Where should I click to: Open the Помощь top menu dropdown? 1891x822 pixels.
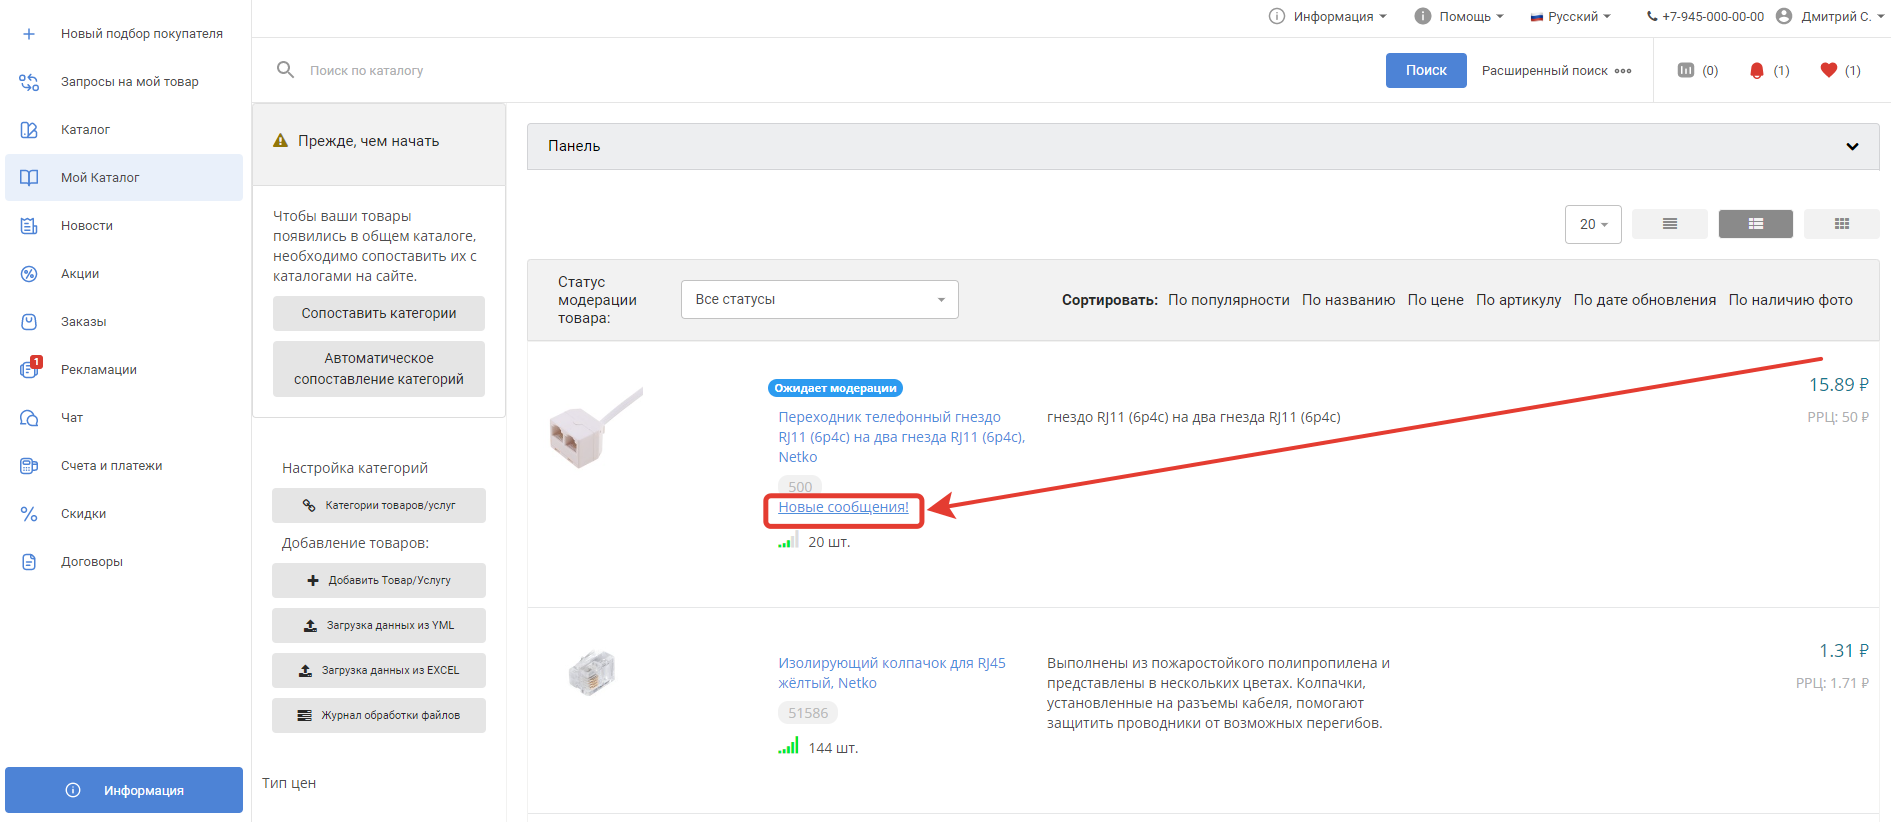click(x=1459, y=16)
